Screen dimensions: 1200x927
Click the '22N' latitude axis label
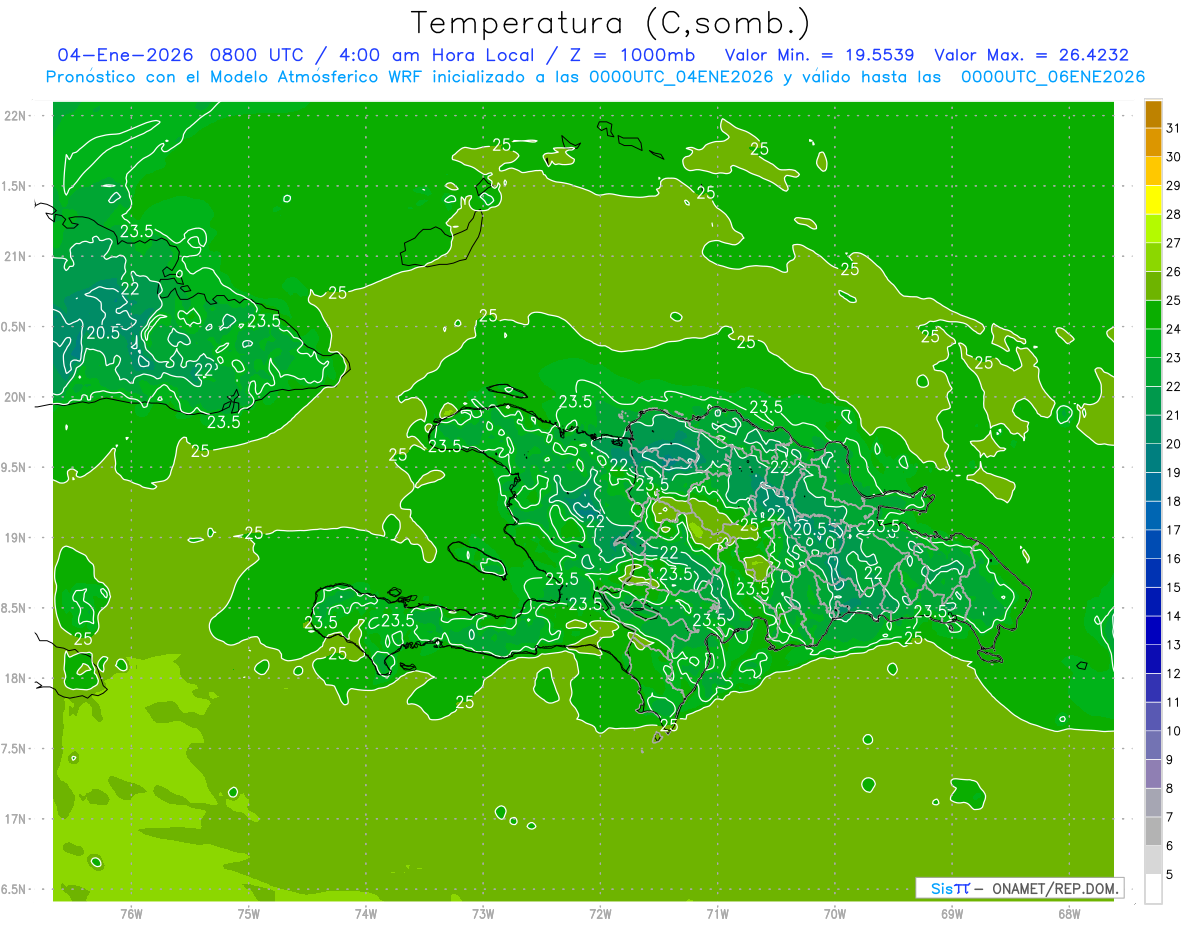tap(16, 116)
